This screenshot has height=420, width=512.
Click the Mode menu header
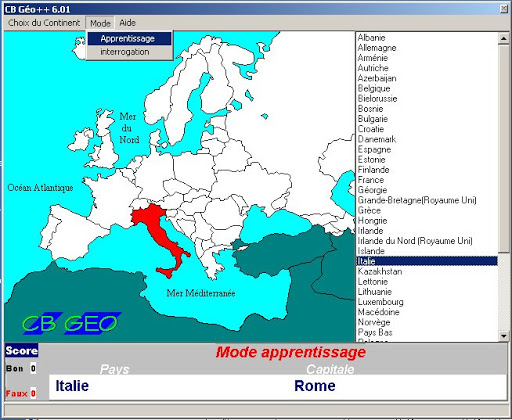click(100, 23)
